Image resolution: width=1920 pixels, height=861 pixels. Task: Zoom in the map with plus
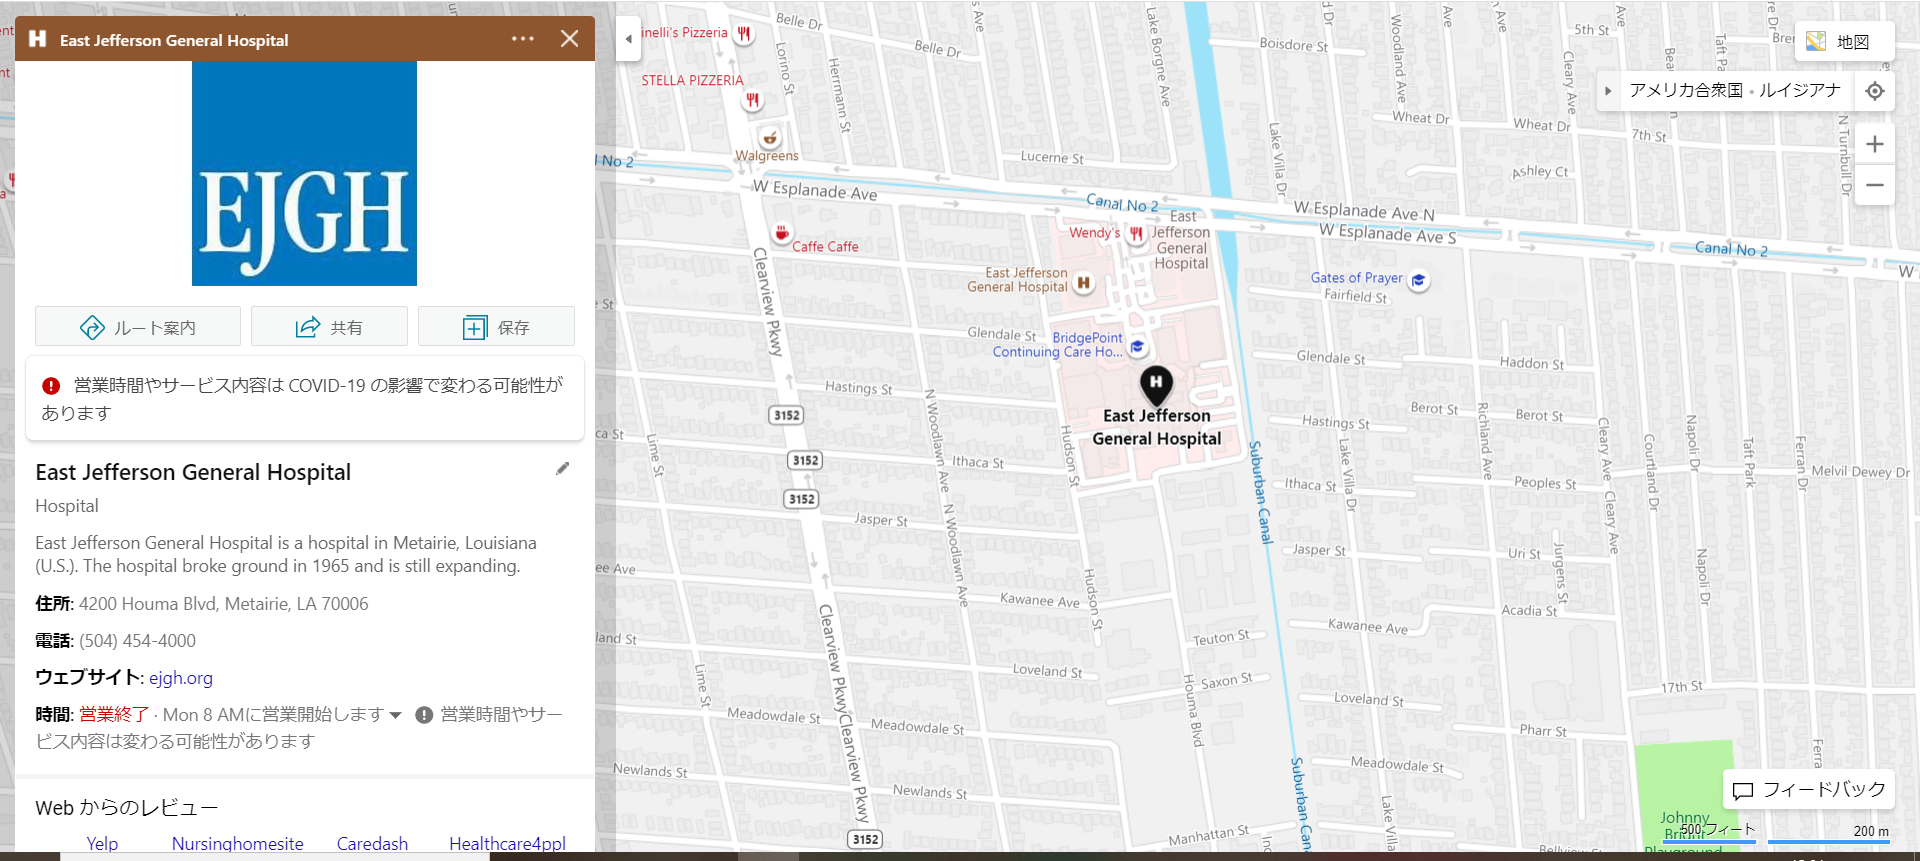tap(1875, 144)
